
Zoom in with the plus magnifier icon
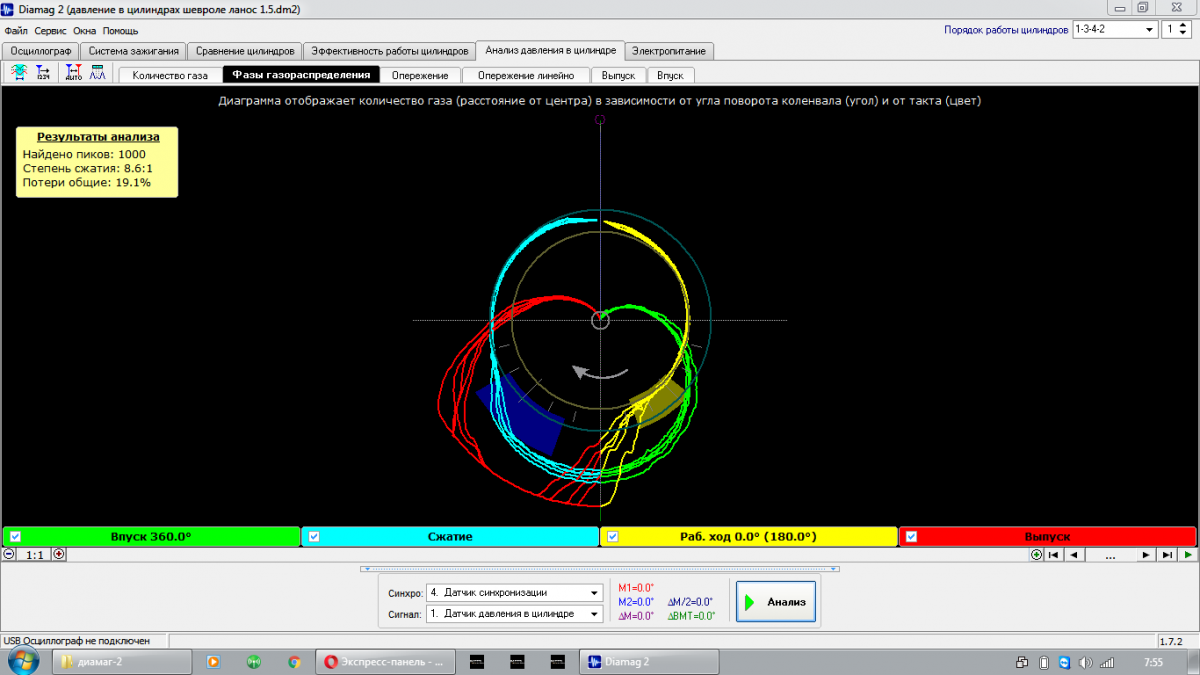pyautogui.click(x=59, y=554)
